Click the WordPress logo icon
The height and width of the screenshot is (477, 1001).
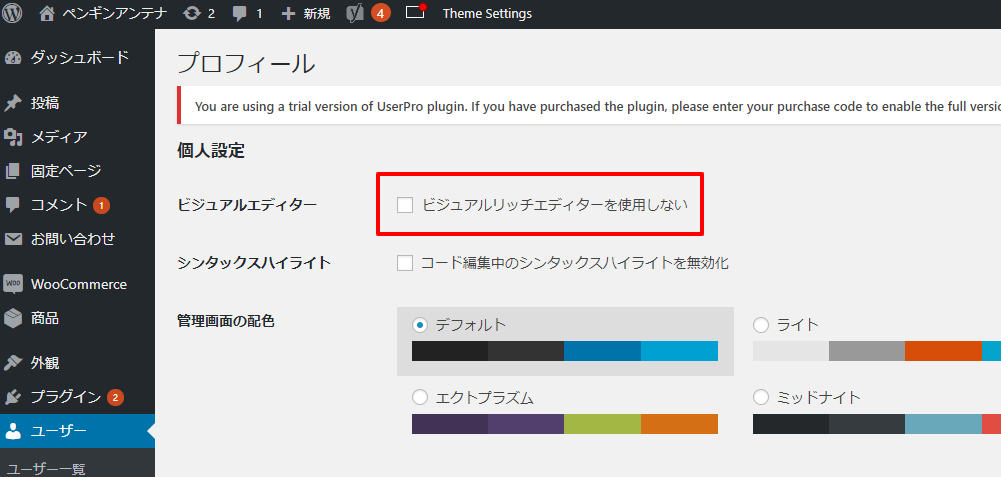pos(13,14)
